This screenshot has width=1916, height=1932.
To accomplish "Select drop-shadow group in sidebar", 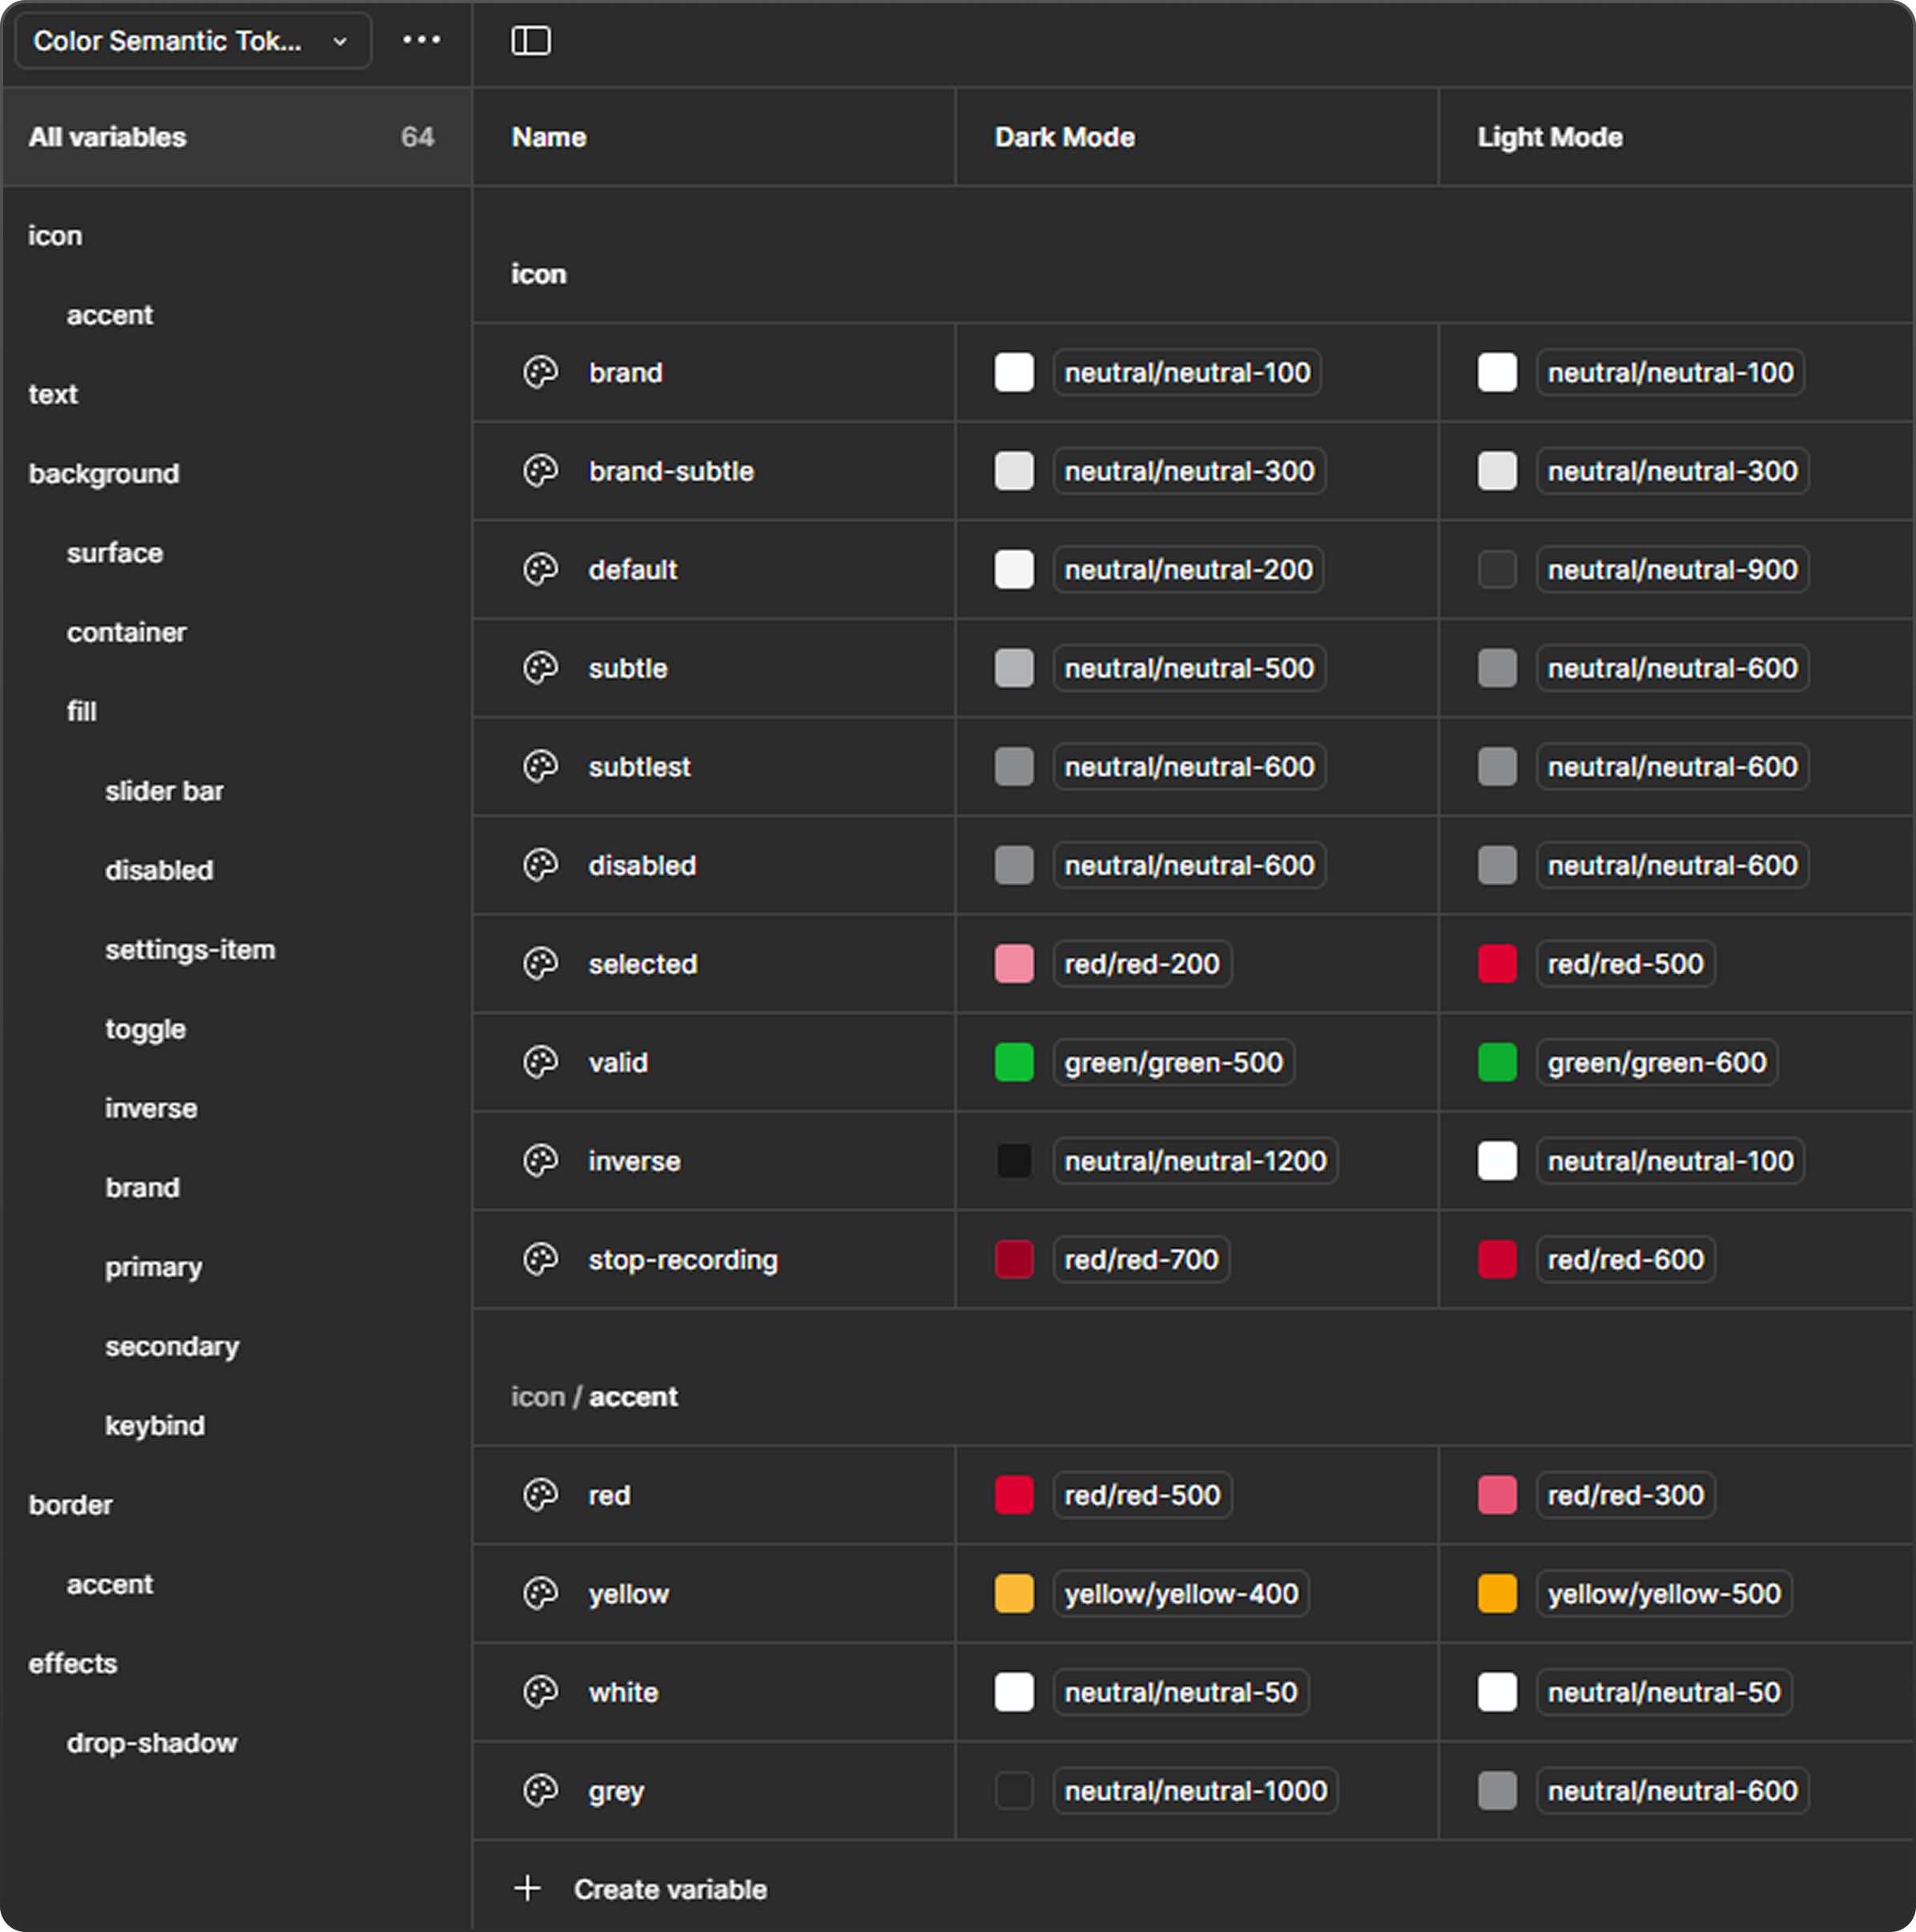I will (152, 1743).
